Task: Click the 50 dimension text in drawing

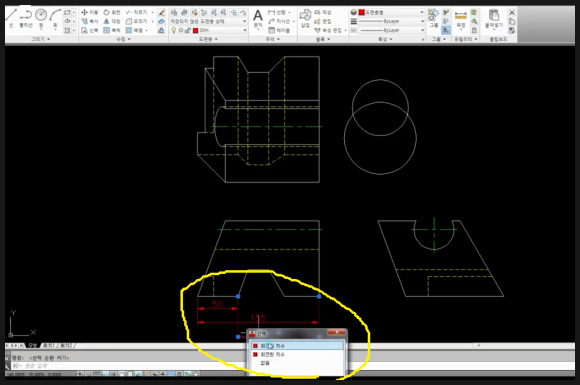Action: (x=218, y=304)
